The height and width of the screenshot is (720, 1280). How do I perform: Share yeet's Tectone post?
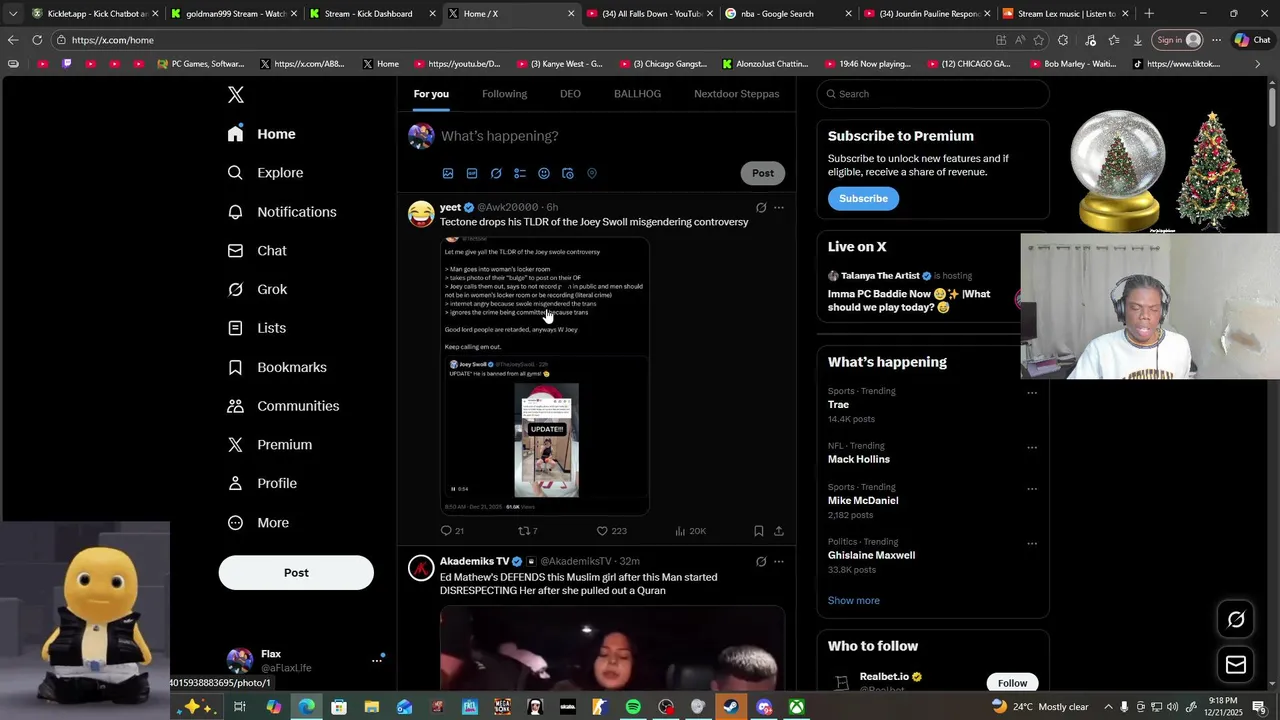[779, 531]
